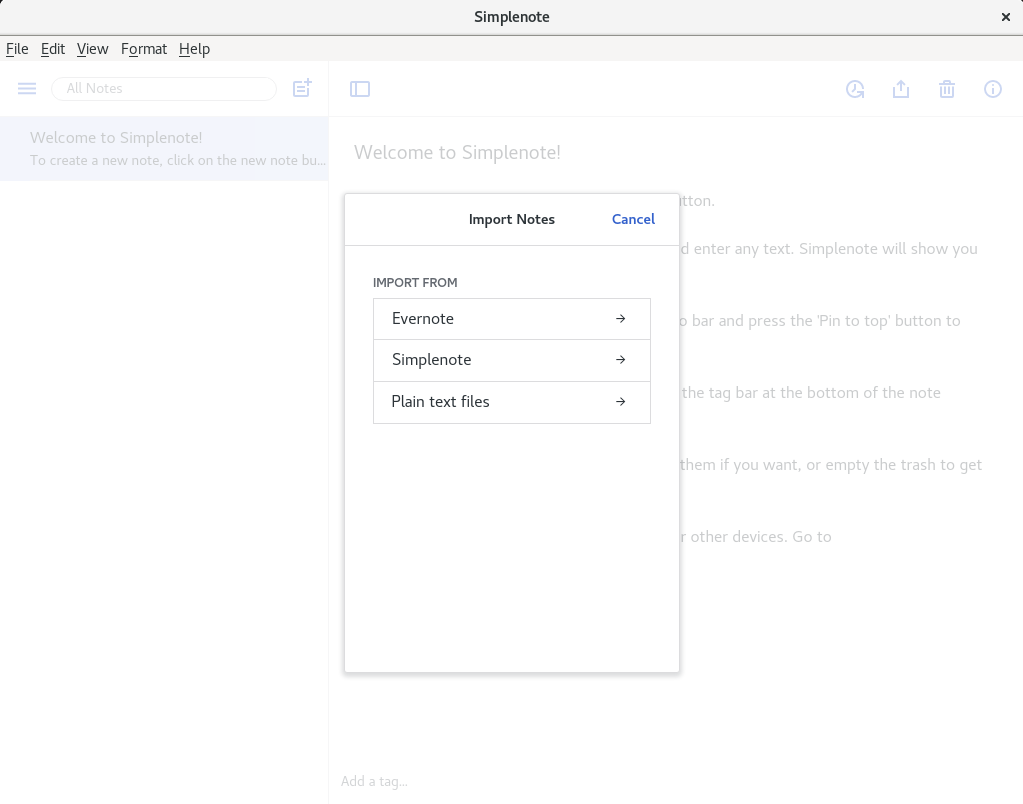Open the note info icon
The image size is (1023, 804).
(x=993, y=89)
